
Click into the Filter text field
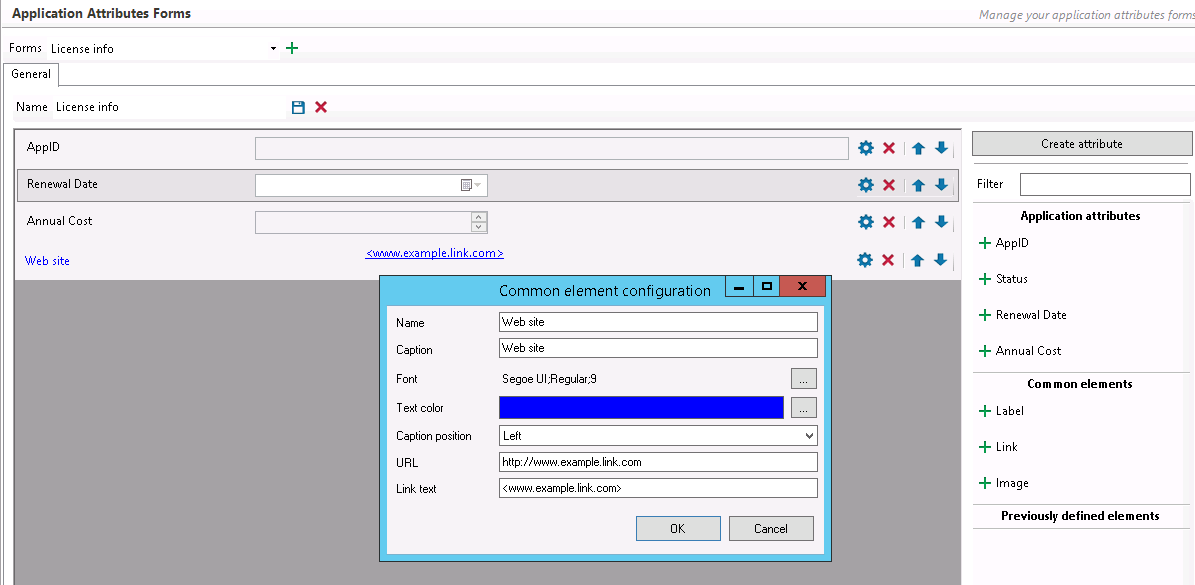[1105, 184]
